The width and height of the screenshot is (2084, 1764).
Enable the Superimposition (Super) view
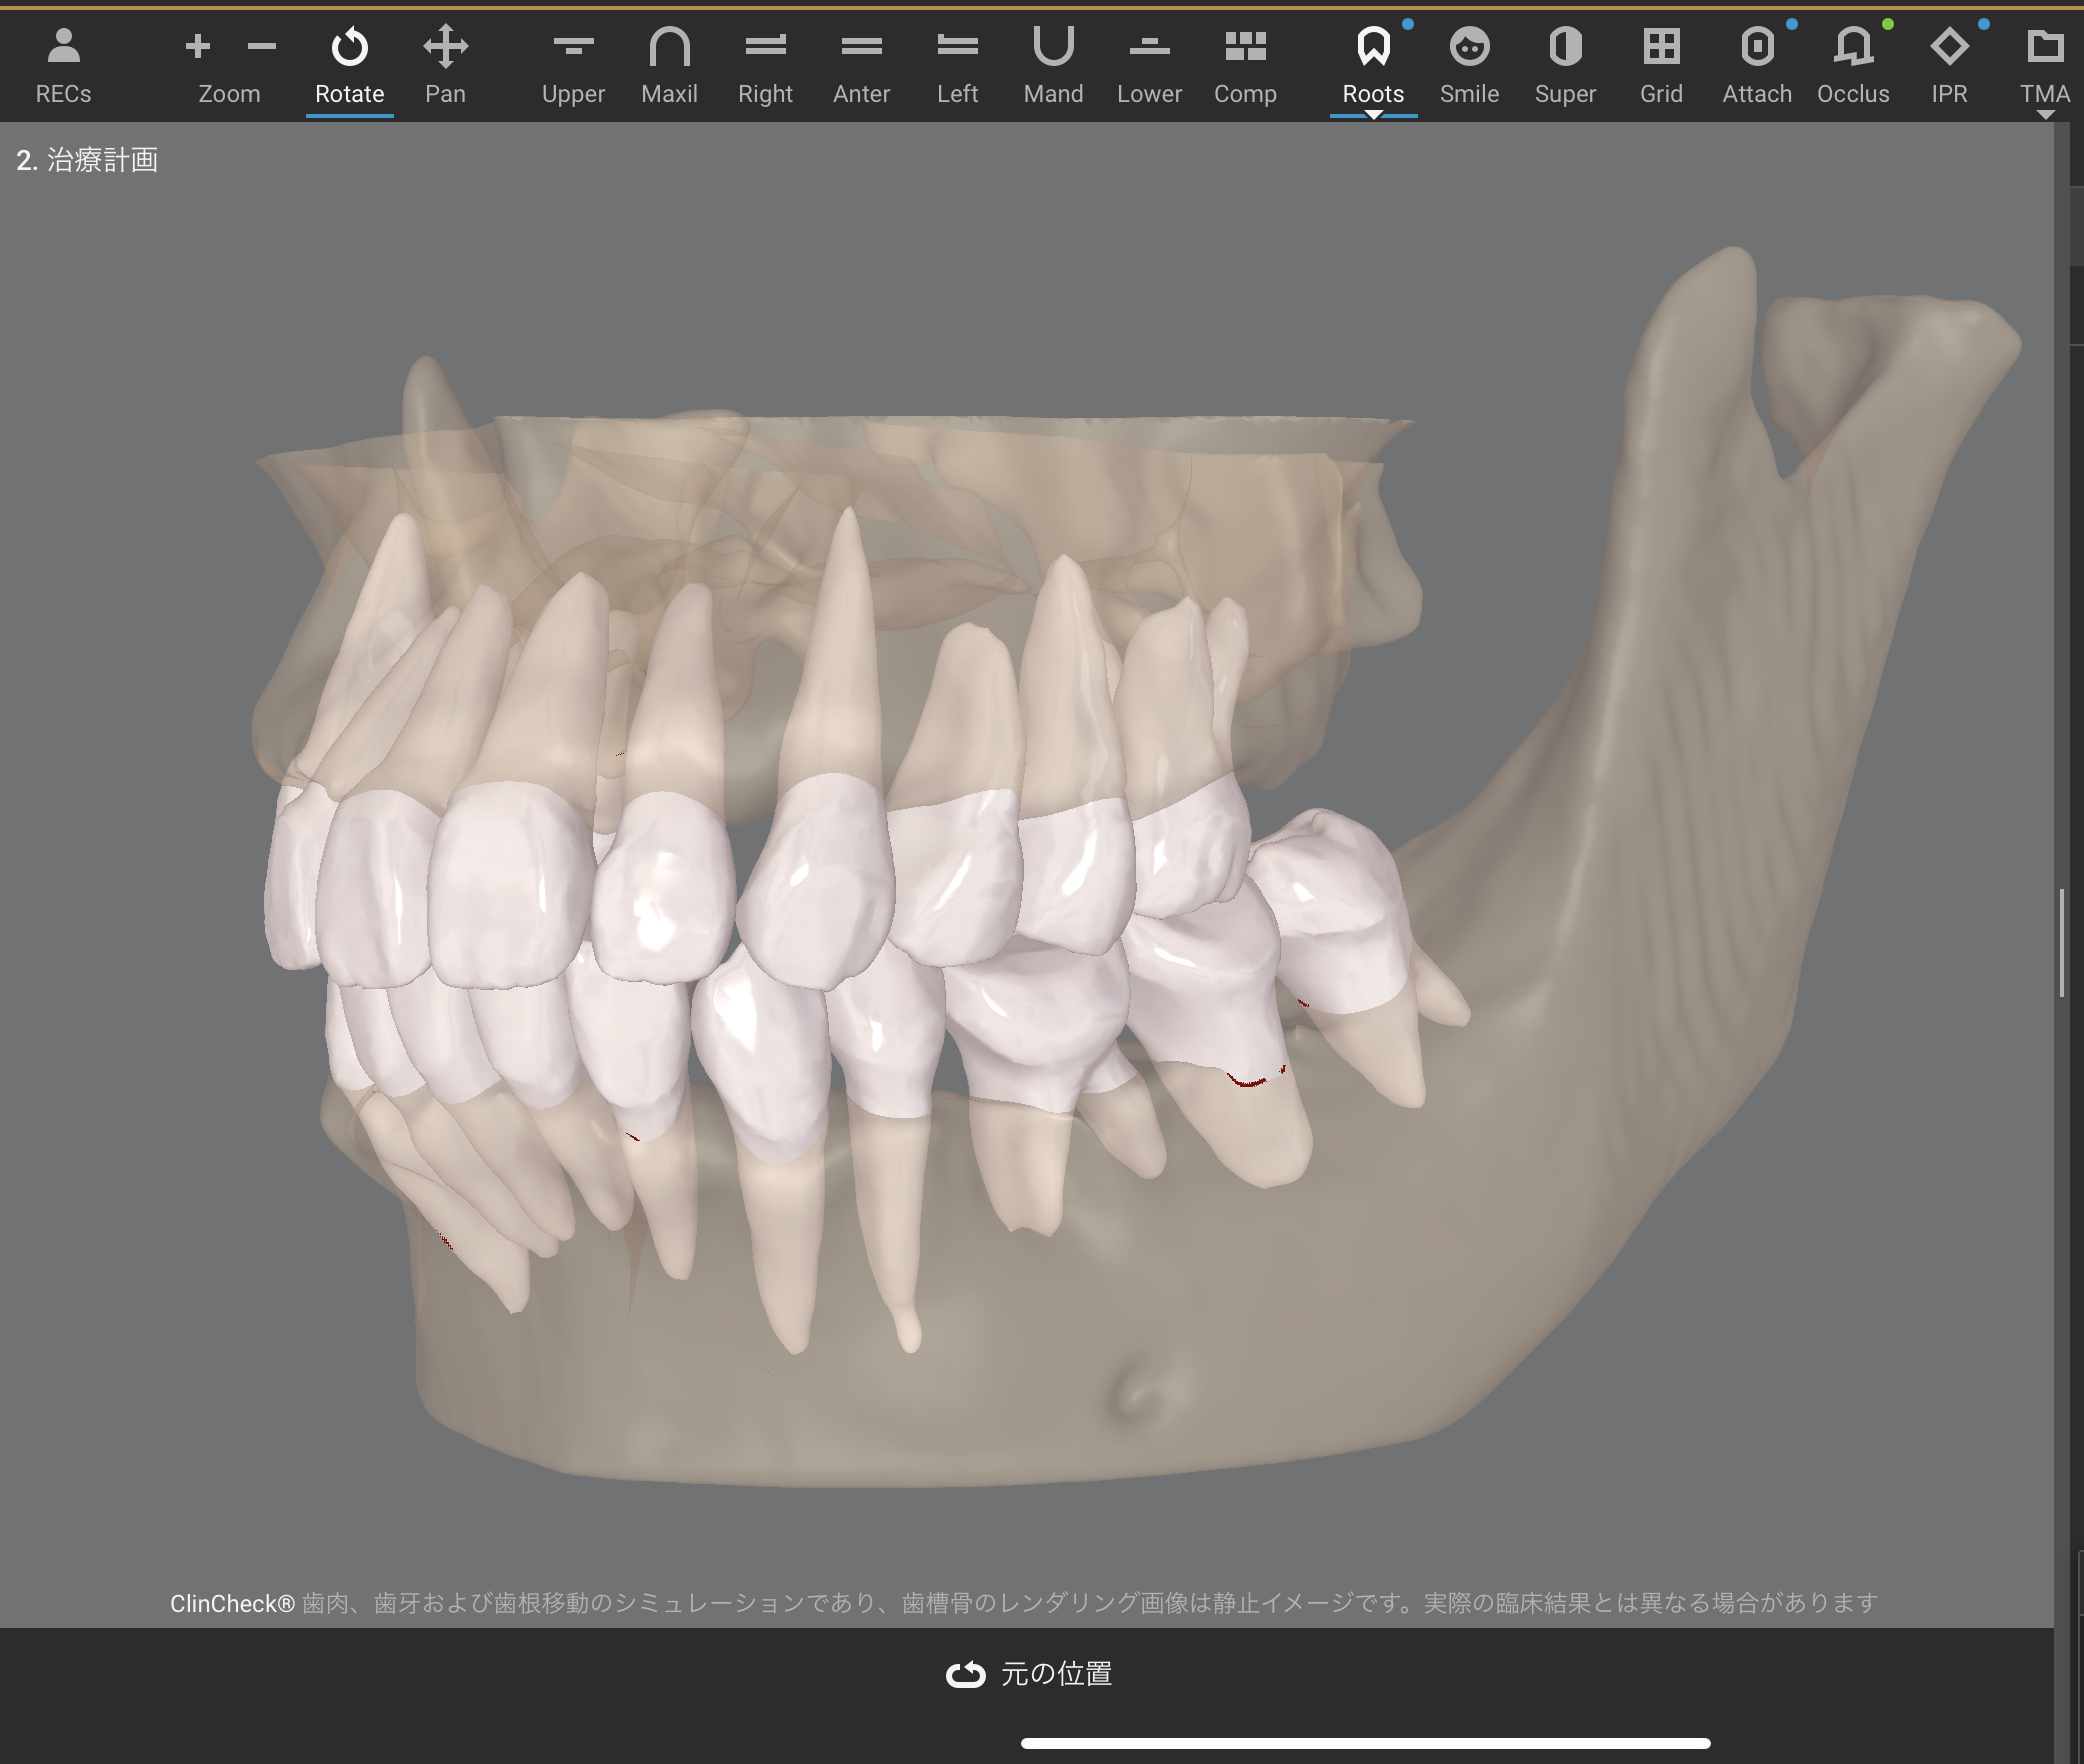pos(1565,65)
